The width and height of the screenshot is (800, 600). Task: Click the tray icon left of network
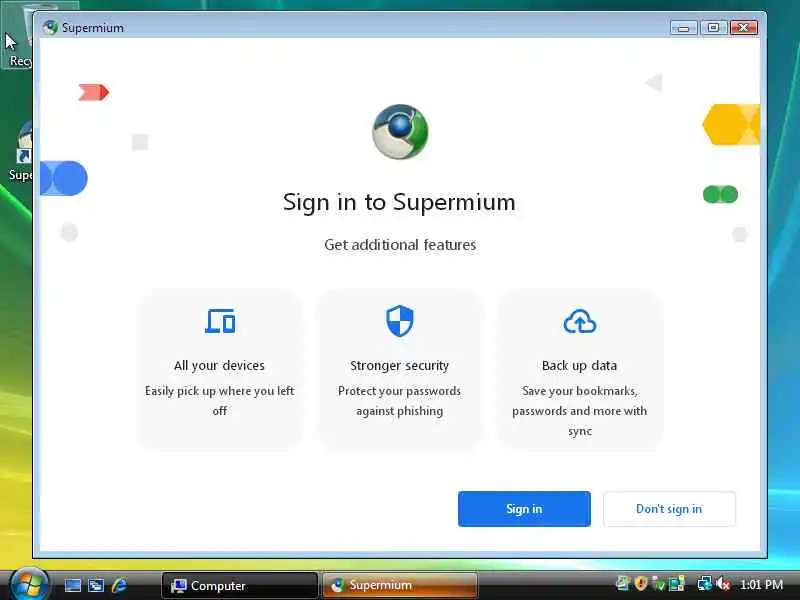pos(677,584)
